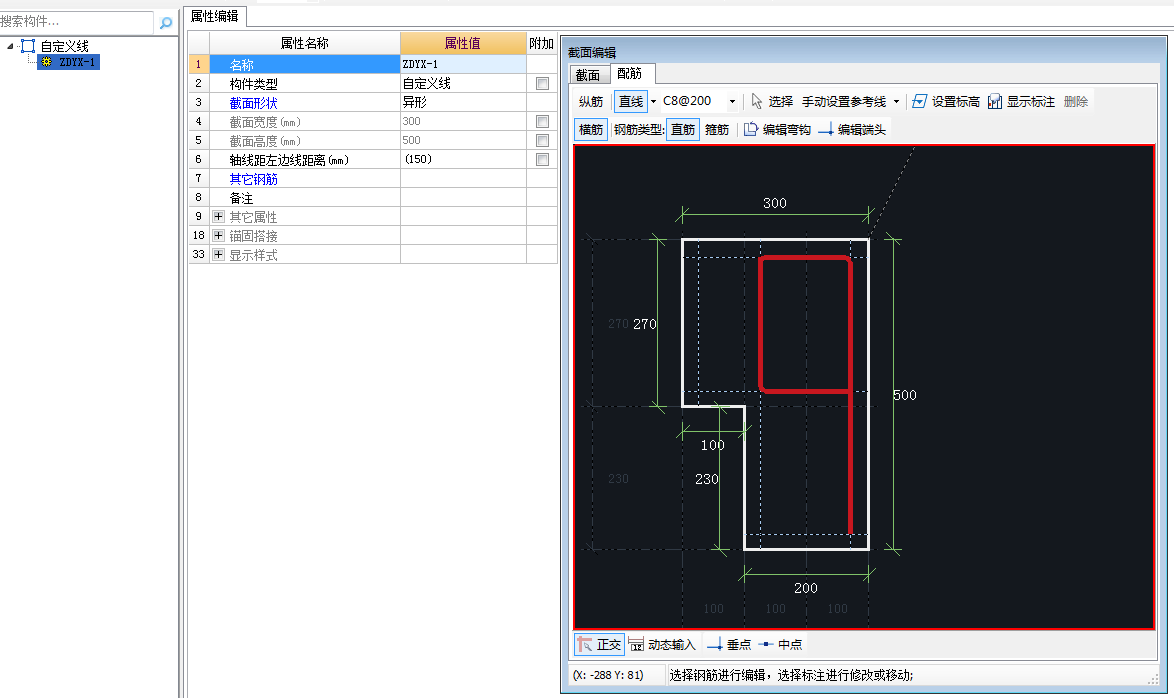Viewport: 1174px width, 698px height.
Task: Select the 纵筋 rebar mode
Action: click(591, 101)
